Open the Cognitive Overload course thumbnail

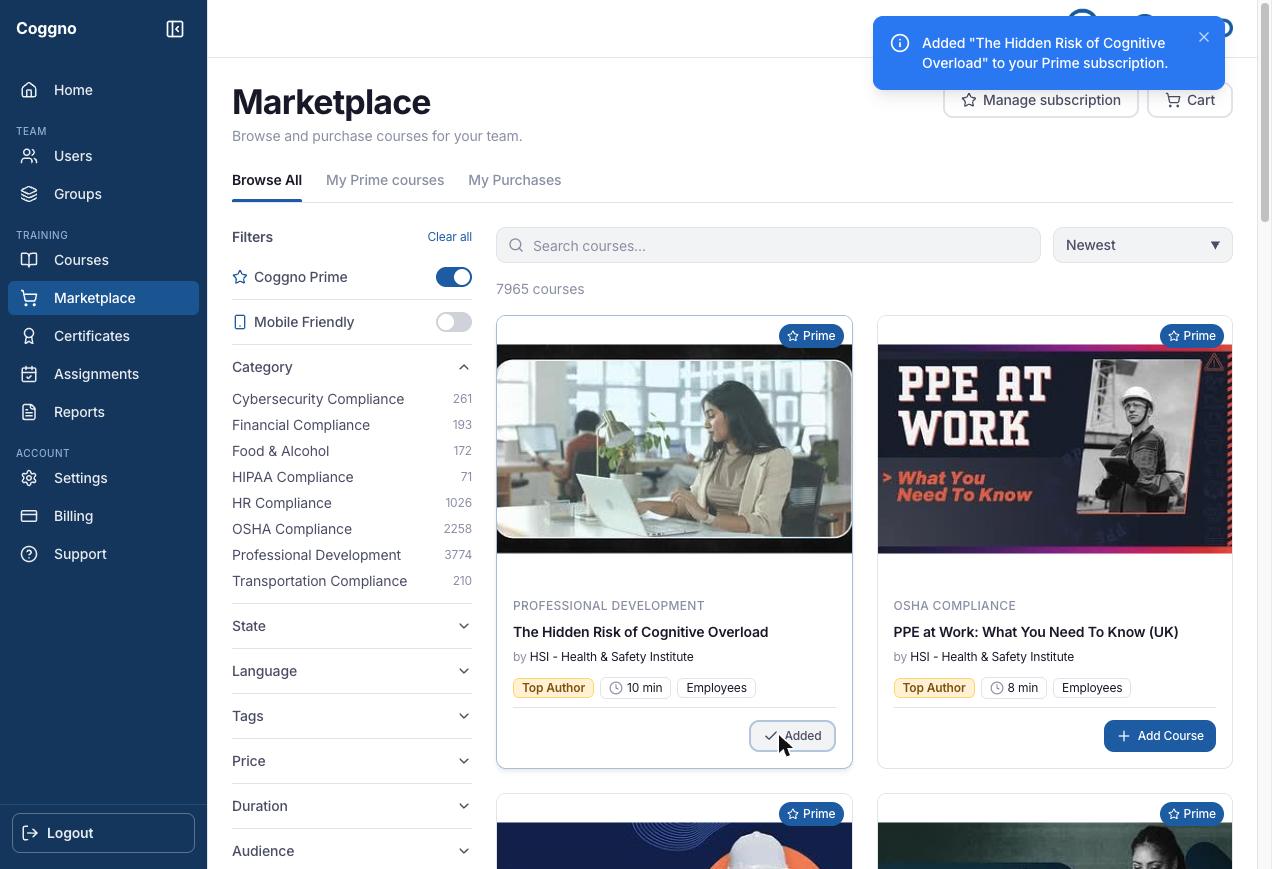click(674, 449)
